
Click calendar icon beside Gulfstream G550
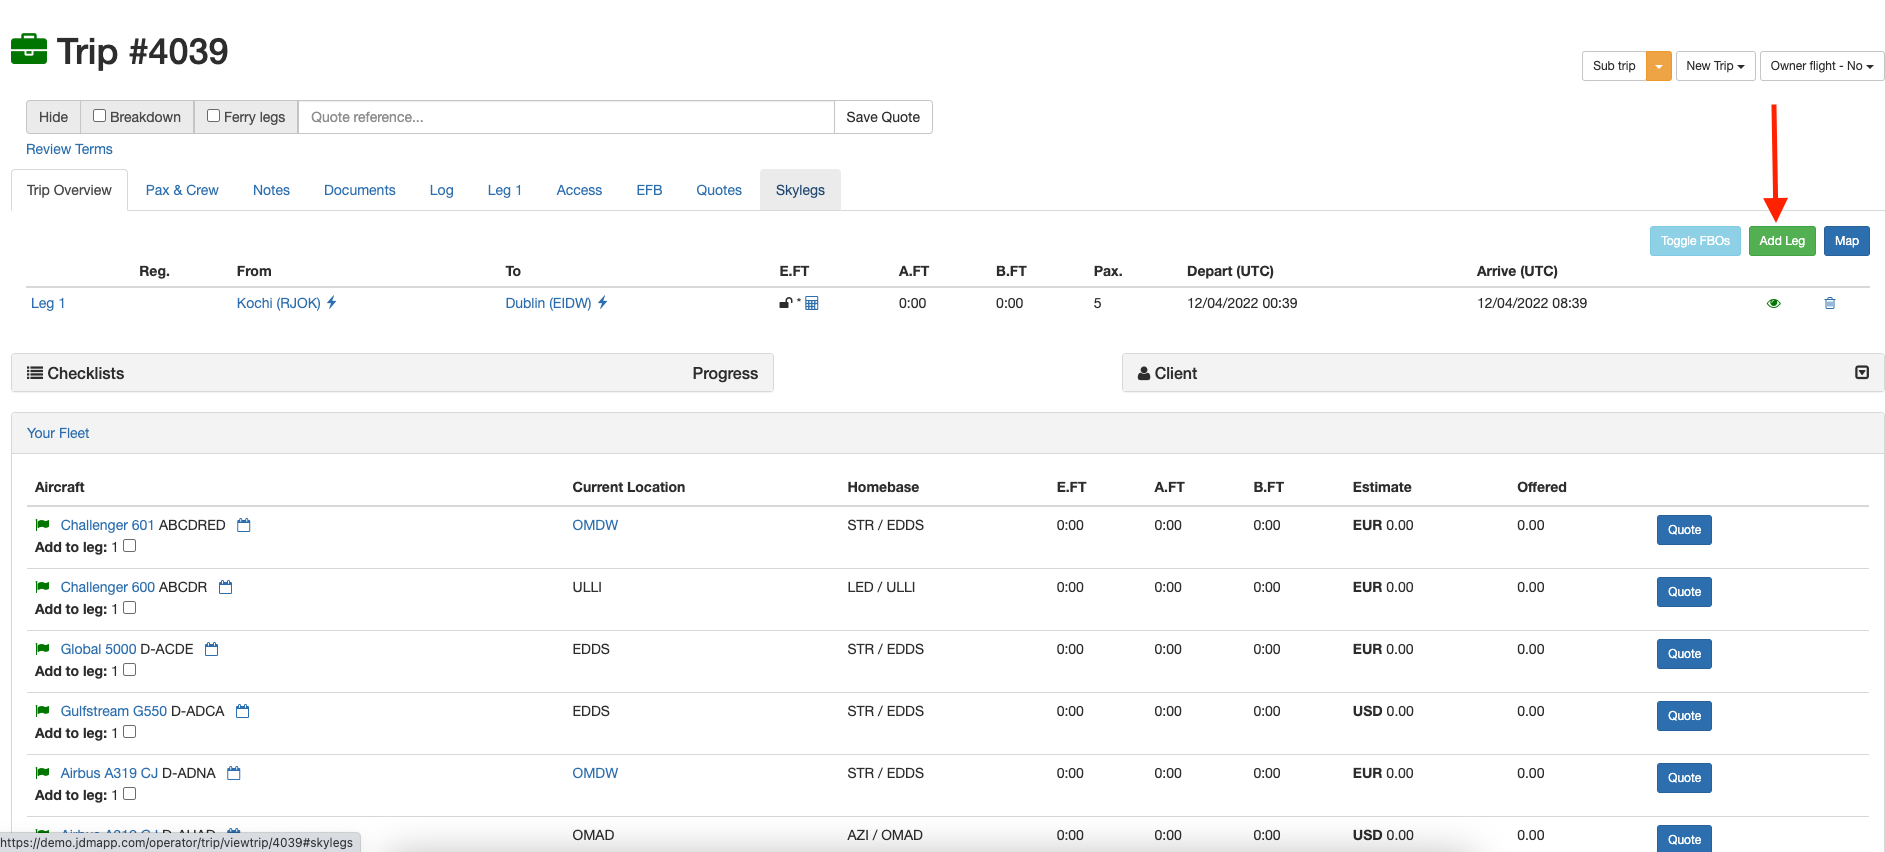[242, 711]
